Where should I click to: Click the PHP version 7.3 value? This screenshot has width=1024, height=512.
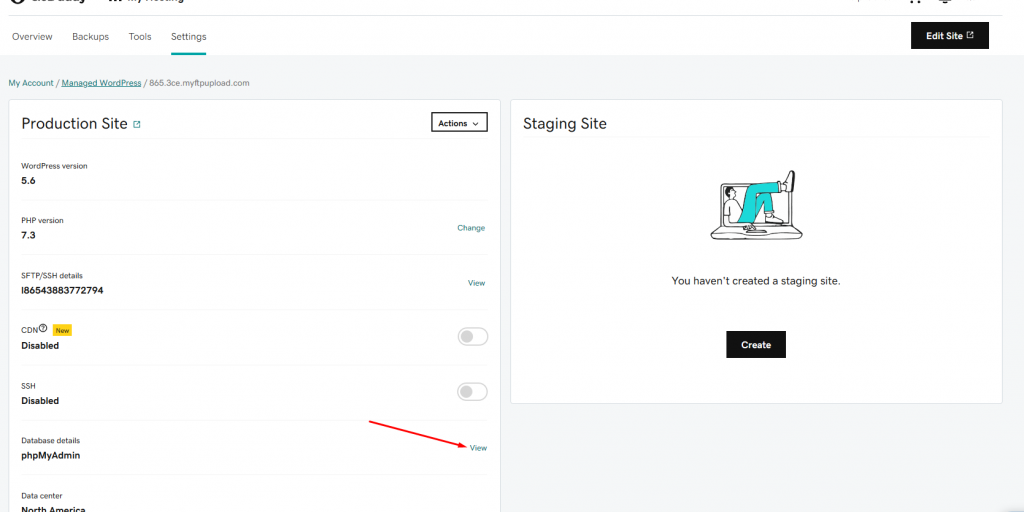(28, 235)
